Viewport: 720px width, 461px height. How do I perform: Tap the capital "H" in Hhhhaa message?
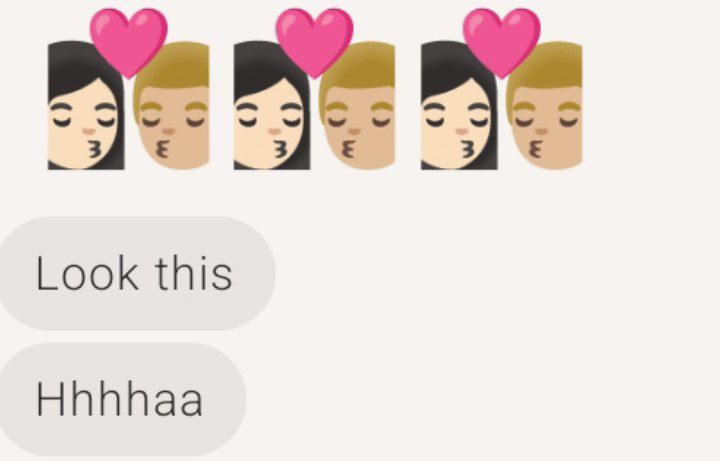(49, 399)
